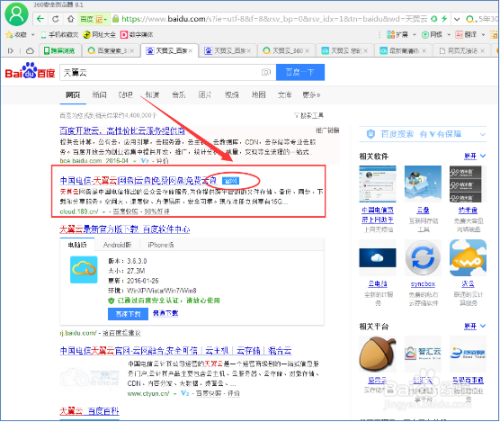500x422 pixels.
Task: Close the active 天翼云_百度 tab
Action: click(190, 51)
